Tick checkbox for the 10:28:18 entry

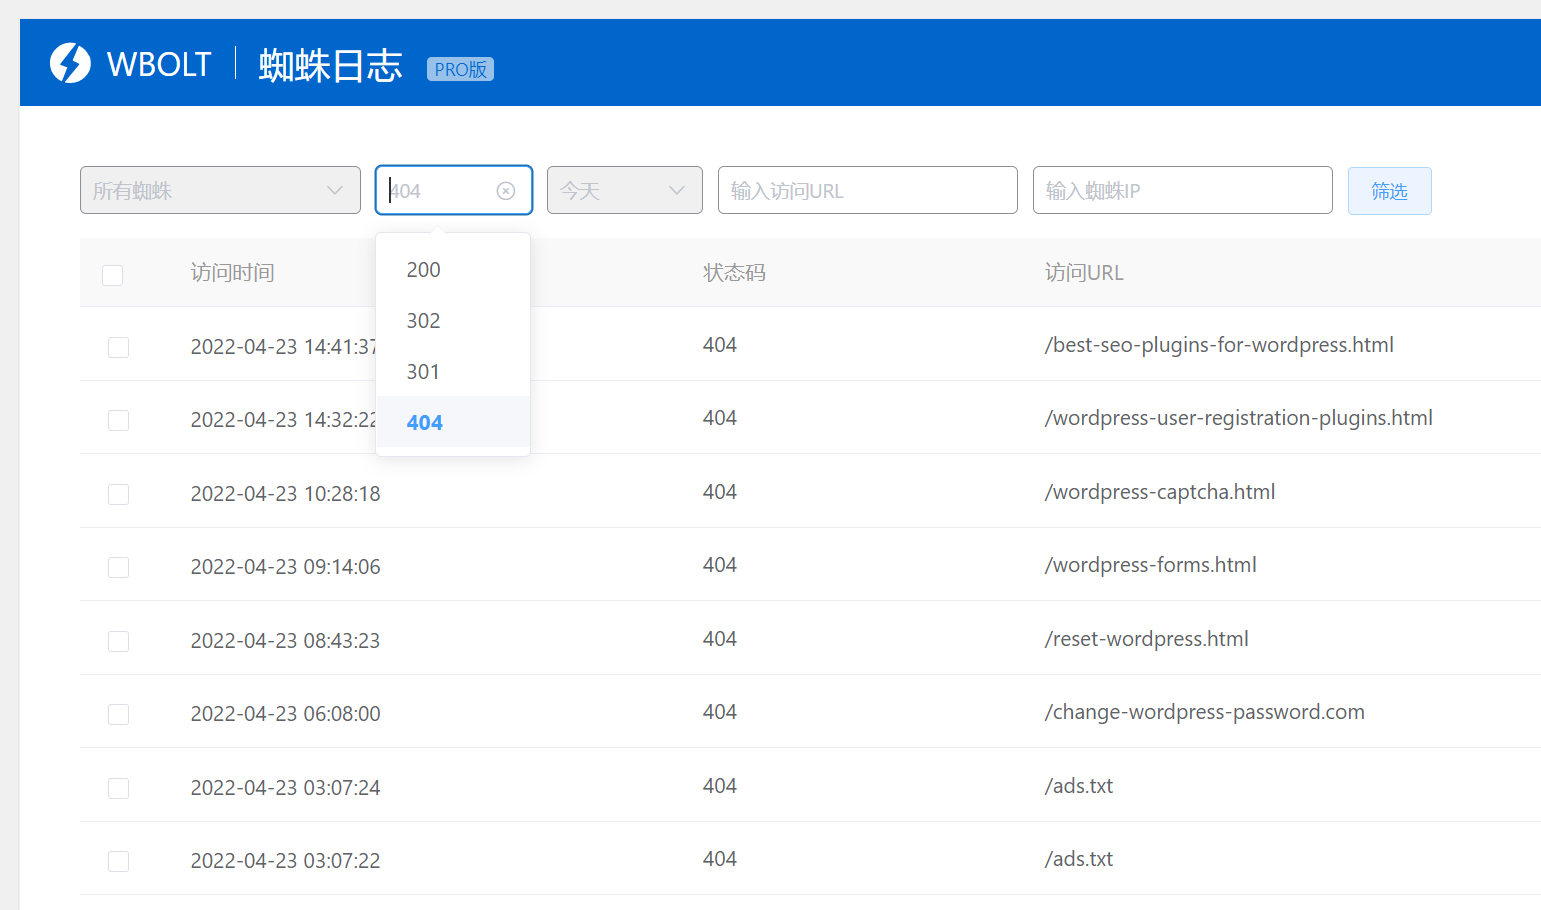click(119, 494)
